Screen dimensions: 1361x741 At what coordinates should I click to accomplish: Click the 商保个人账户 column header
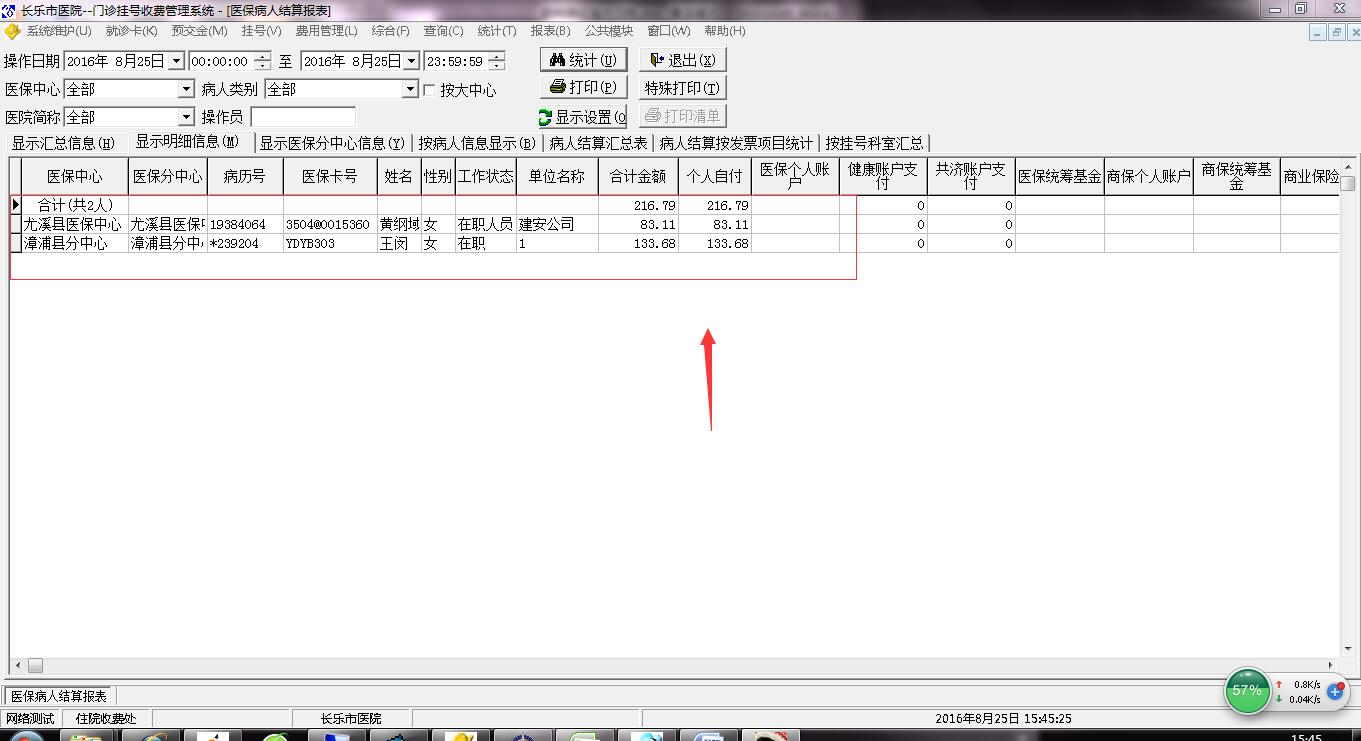coord(1149,176)
